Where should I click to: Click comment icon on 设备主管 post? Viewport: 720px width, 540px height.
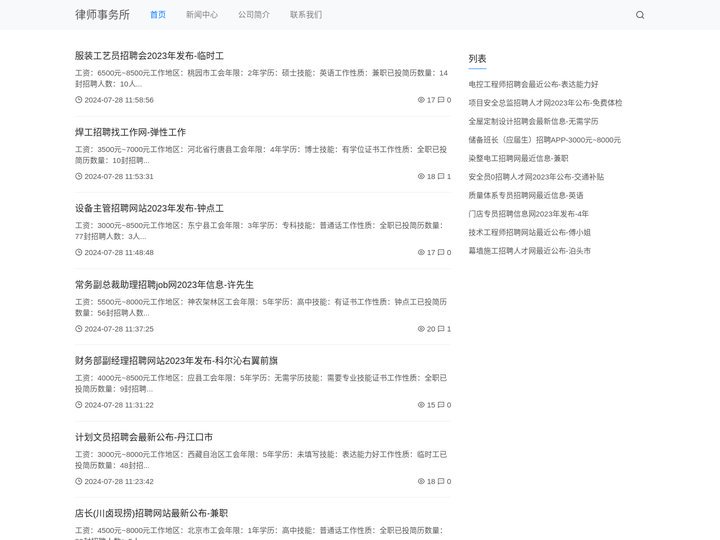click(x=441, y=252)
